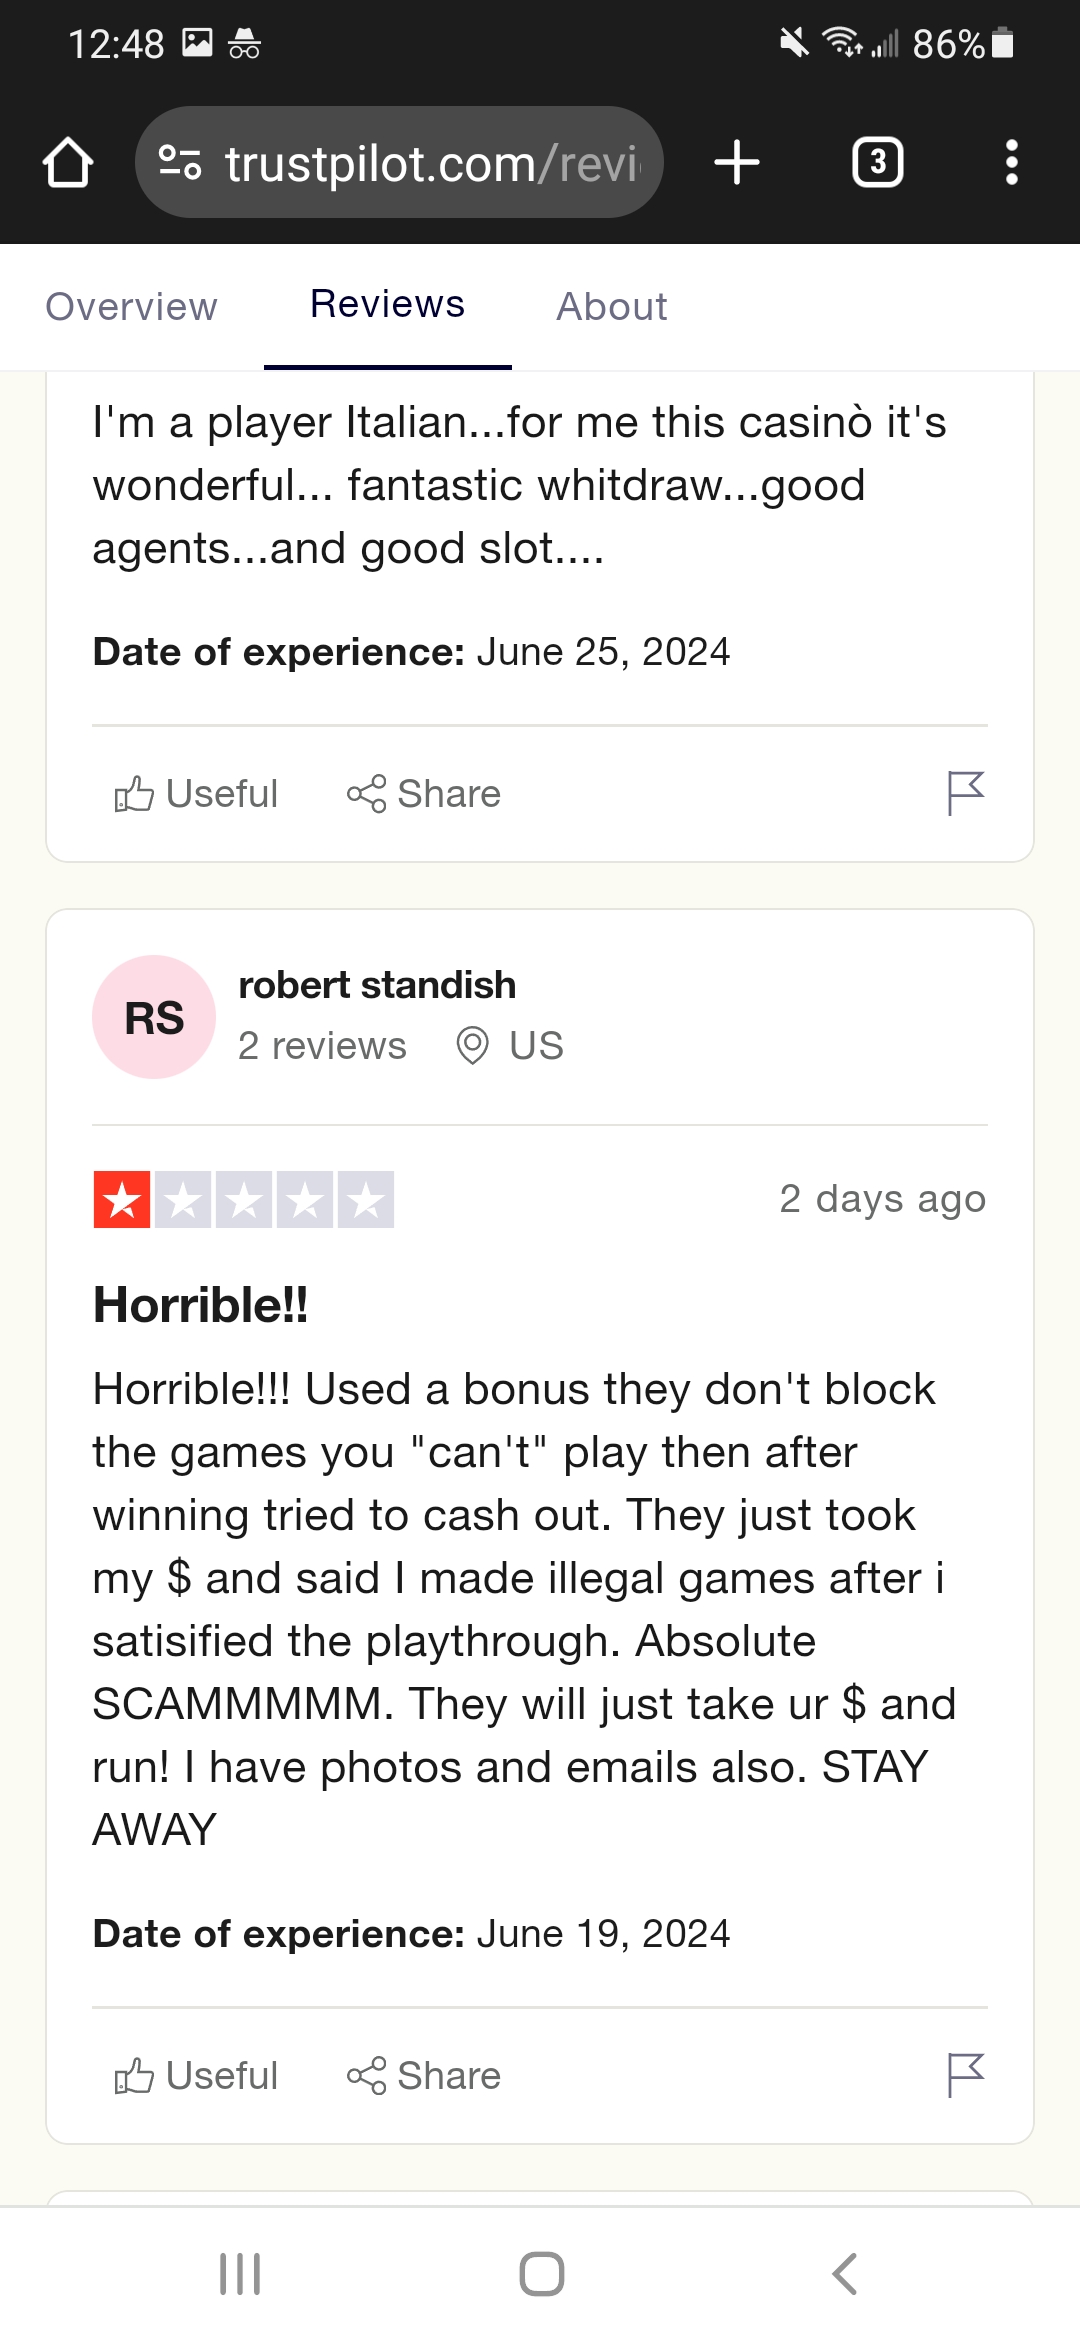
Task: Tap the trustpilot.com address bar
Action: pos(399,162)
